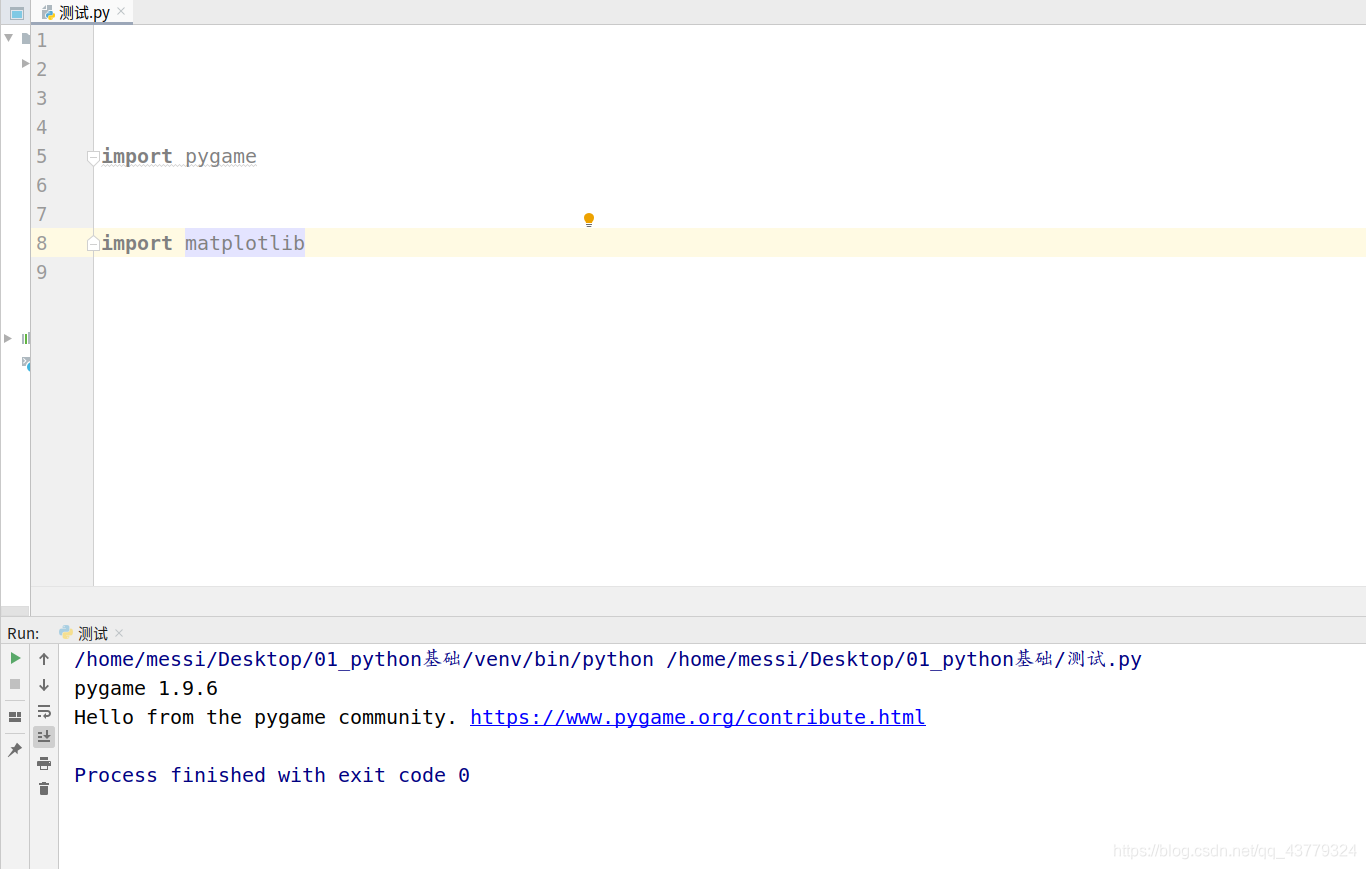Click the CSDN blog watermark link
This screenshot has width=1366, height=869.
click(x=1232, y=850)
